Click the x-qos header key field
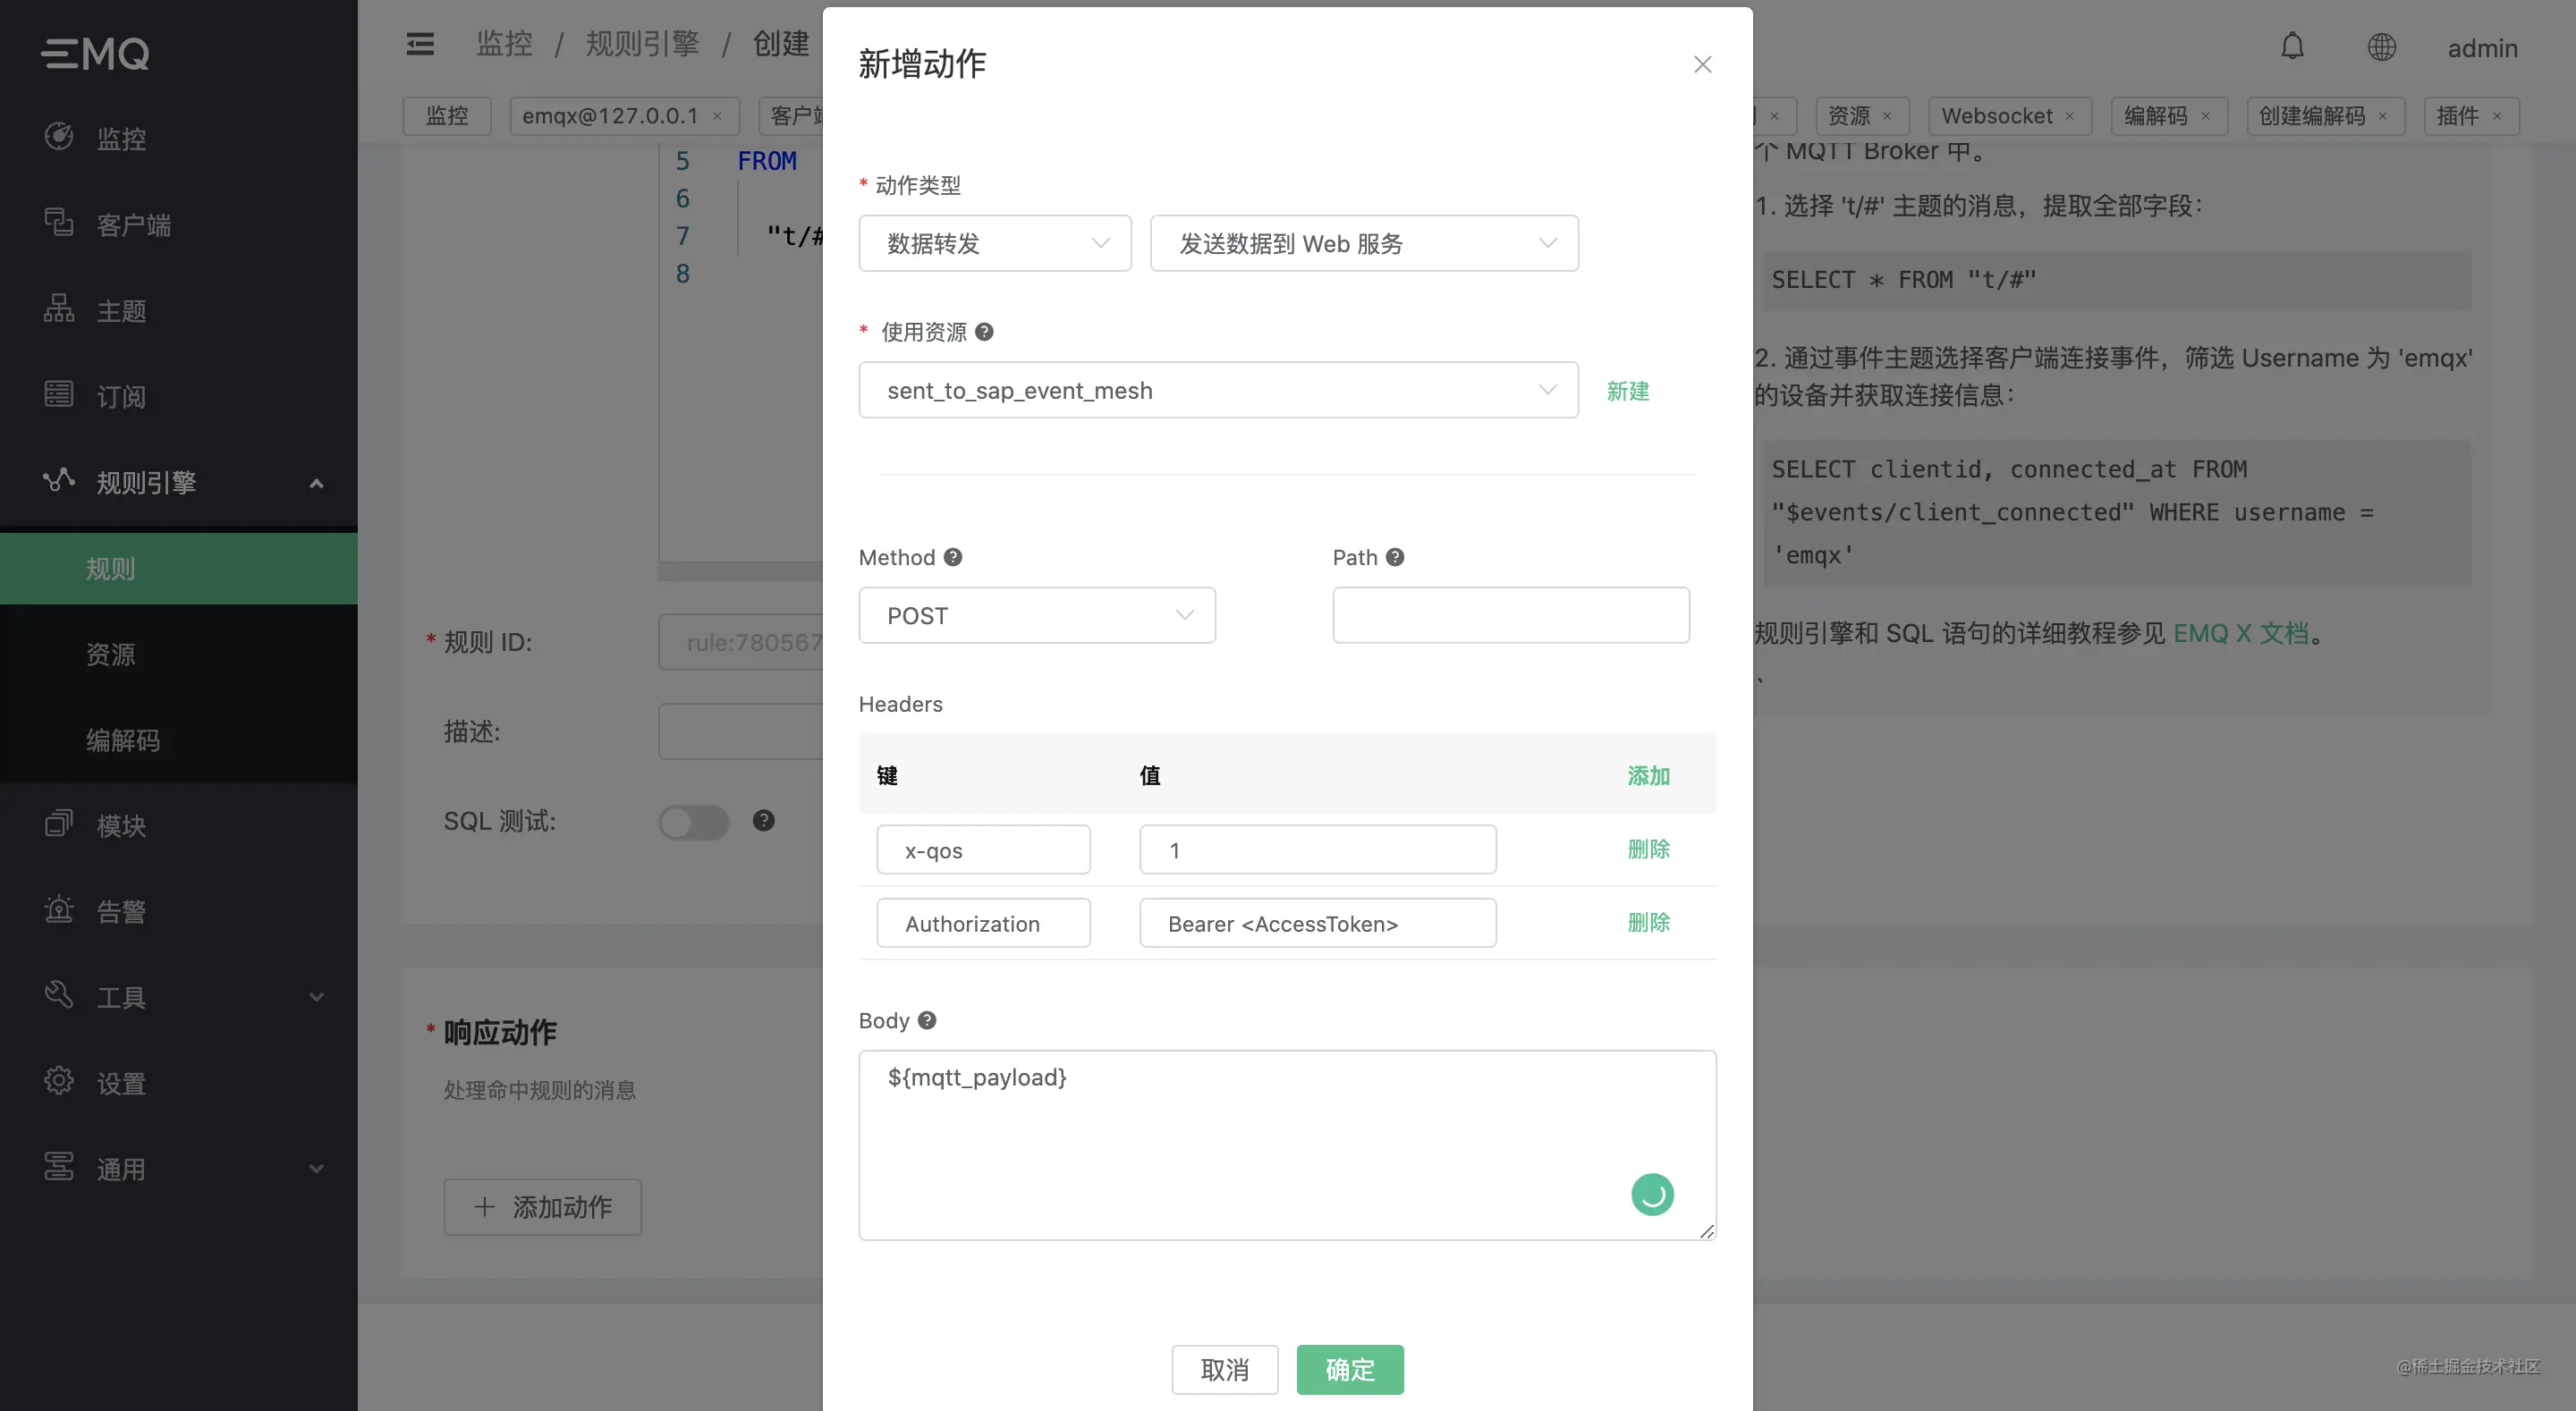 pos(984,850)
